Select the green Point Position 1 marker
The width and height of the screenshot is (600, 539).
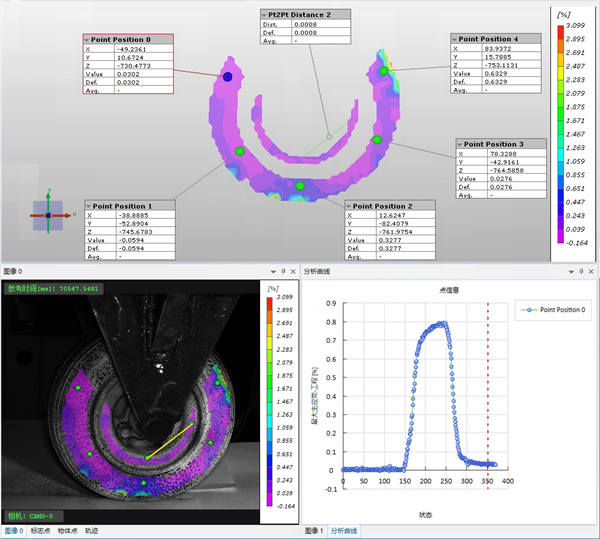click(239, 151)
